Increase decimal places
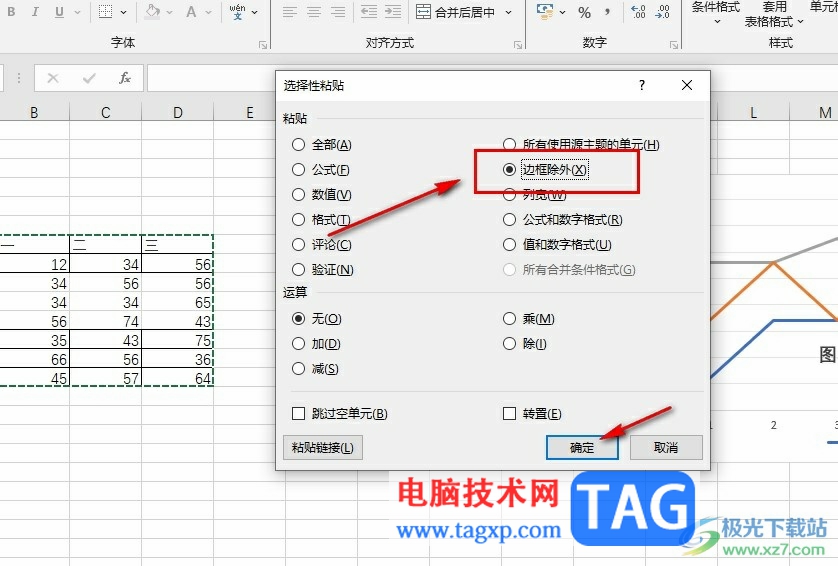The image size is (838, 566). (638, 12)
